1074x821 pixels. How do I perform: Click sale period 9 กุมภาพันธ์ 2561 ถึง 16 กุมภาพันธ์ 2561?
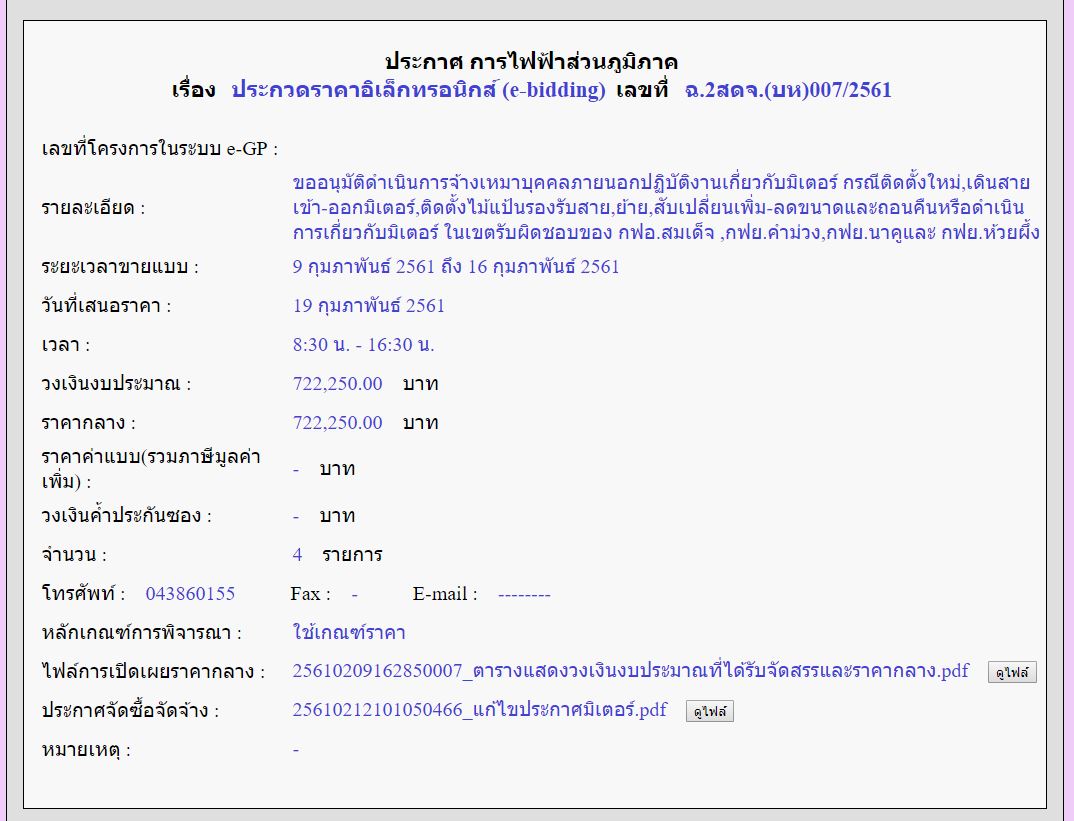tap(456, 266)
